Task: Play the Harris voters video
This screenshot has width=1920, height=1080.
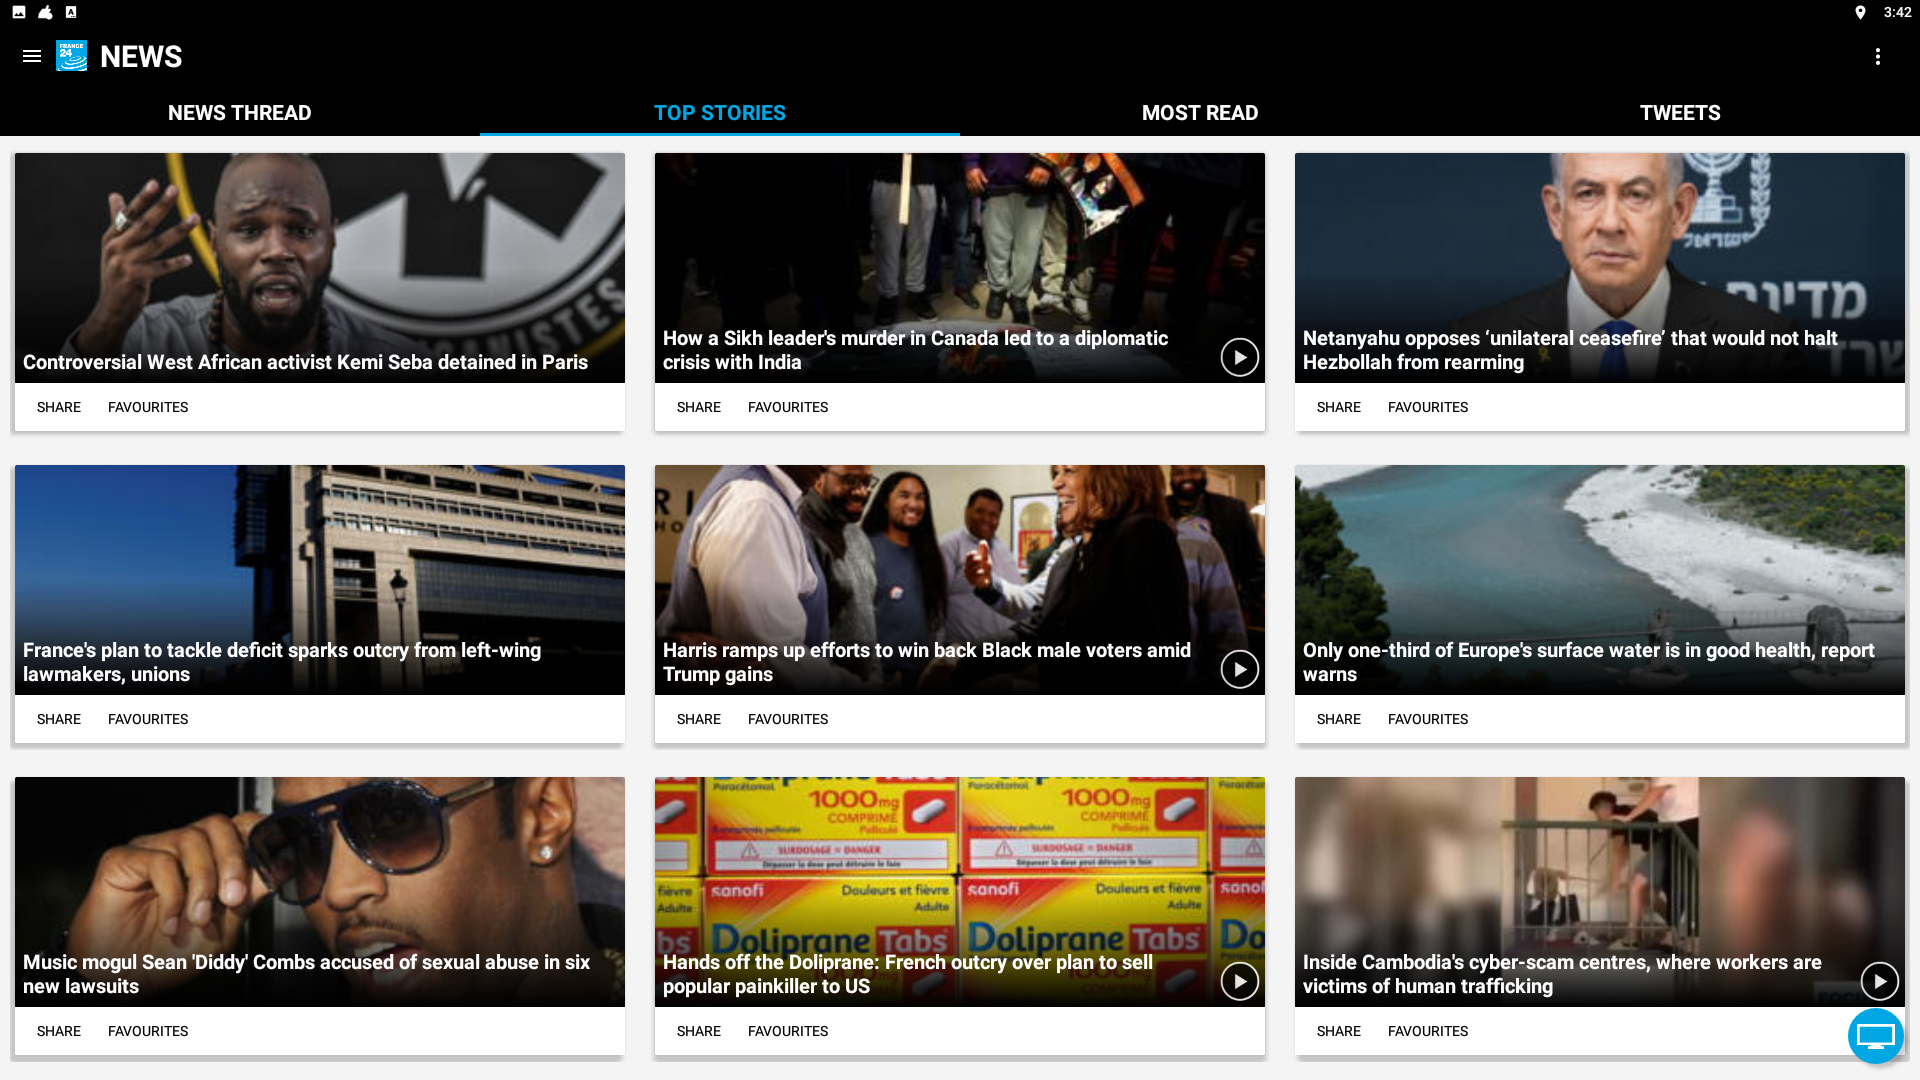Action: [1239, 669]
